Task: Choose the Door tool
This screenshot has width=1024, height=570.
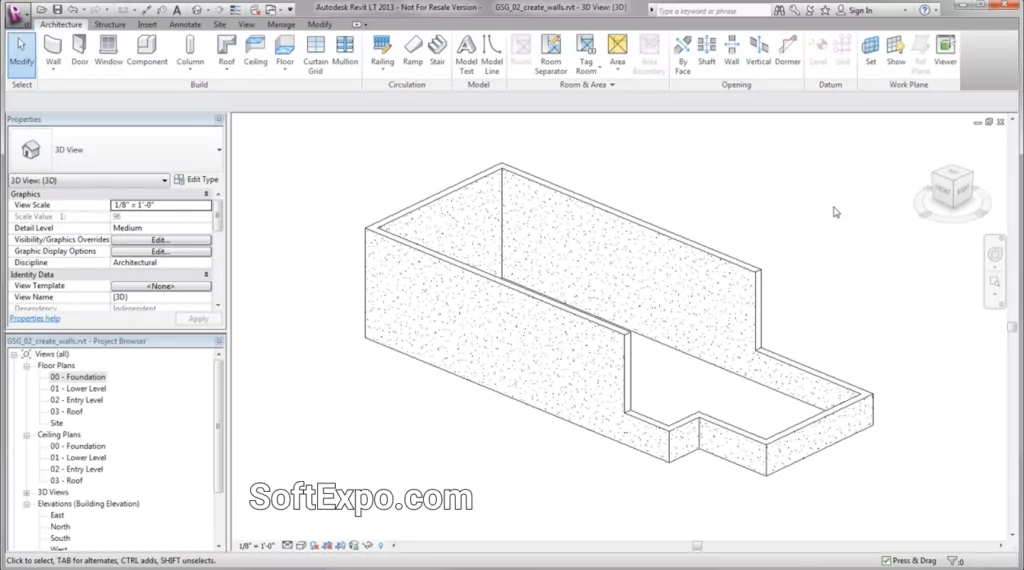Action: click(x=80, y=50)
